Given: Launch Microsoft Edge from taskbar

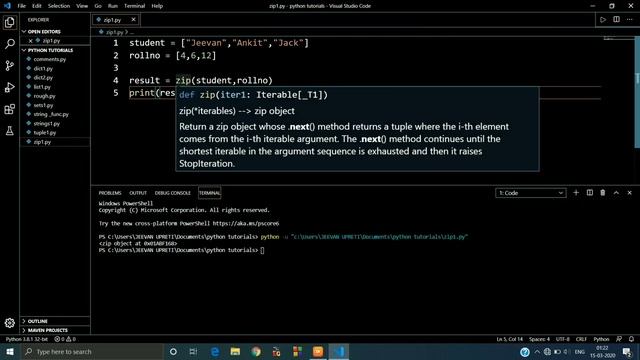Looking at the screenshot, I should (x=215, y=351).
